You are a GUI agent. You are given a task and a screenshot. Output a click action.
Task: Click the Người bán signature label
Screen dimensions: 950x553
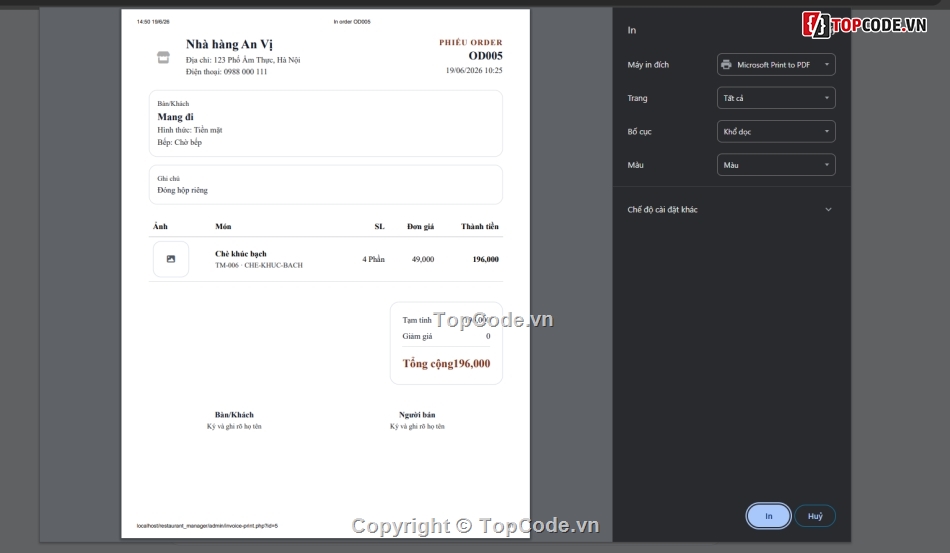coord(417,415)
